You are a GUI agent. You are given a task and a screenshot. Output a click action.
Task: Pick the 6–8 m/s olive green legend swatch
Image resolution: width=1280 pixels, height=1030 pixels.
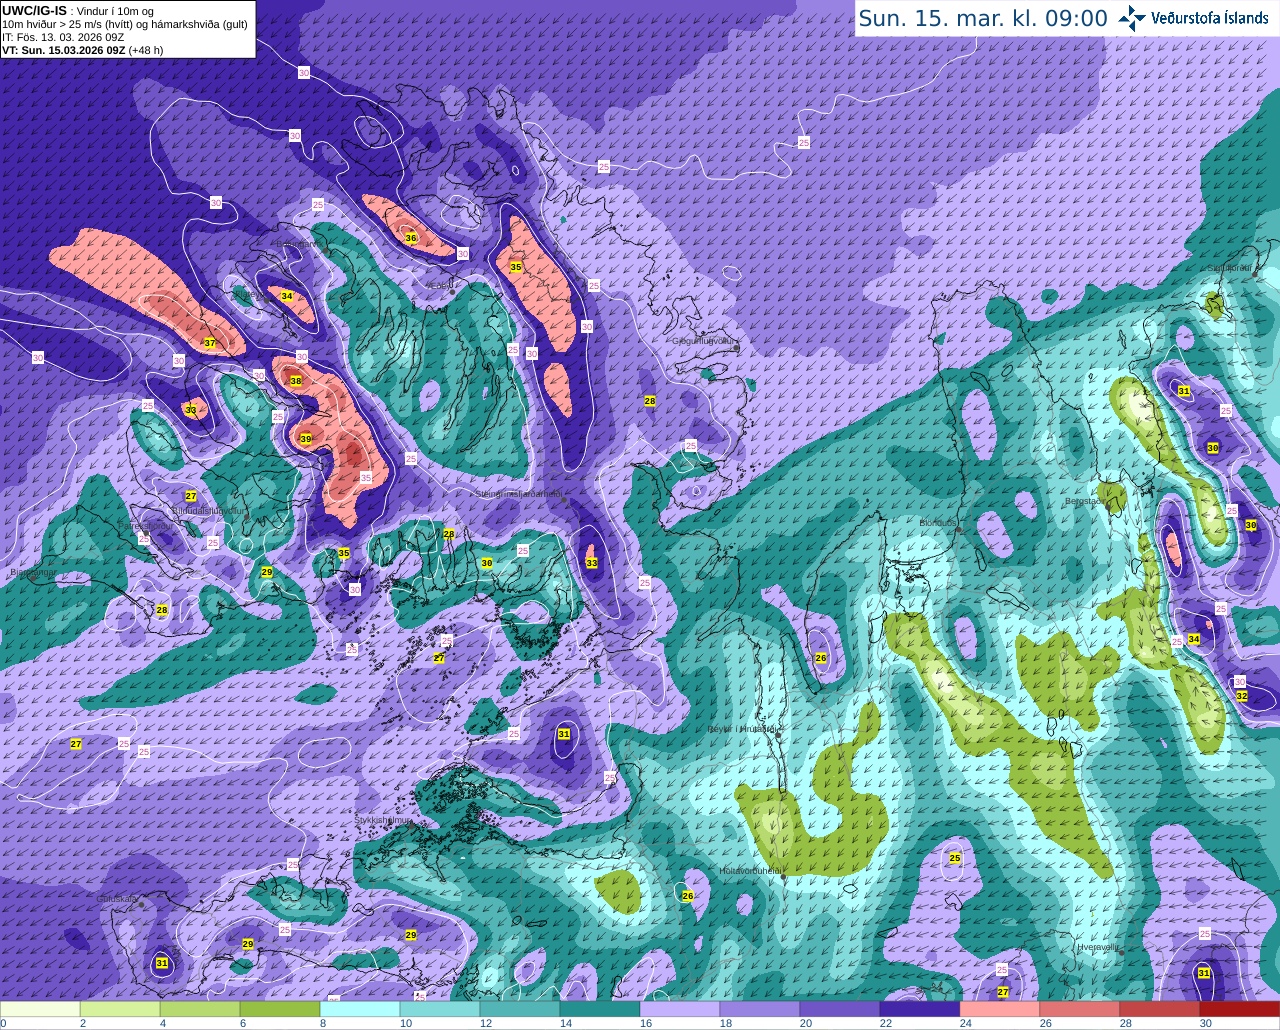point(280,1009)
